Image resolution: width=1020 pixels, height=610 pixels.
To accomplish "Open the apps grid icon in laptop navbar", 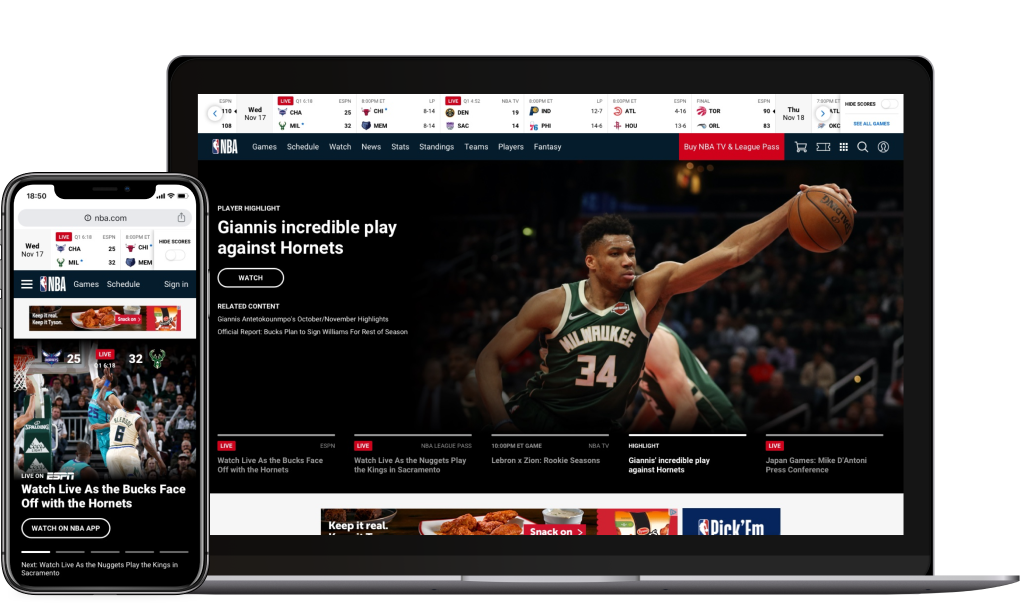I will pos(844,147).
